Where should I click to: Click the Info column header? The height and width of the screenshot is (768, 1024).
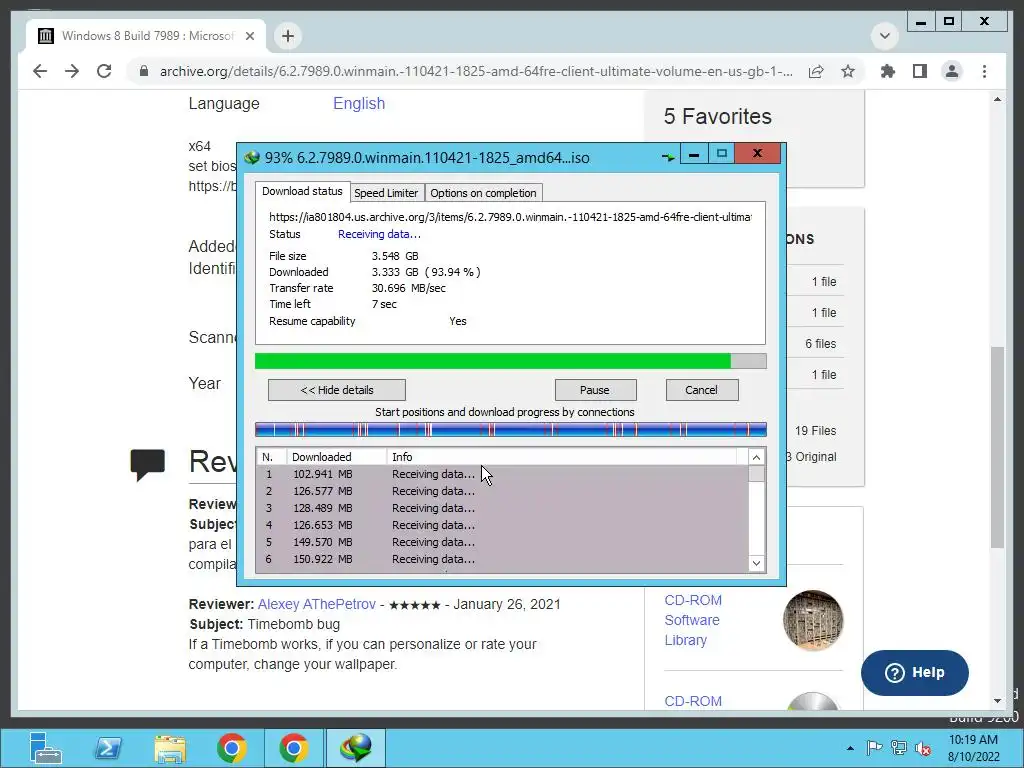pos(562,456)
